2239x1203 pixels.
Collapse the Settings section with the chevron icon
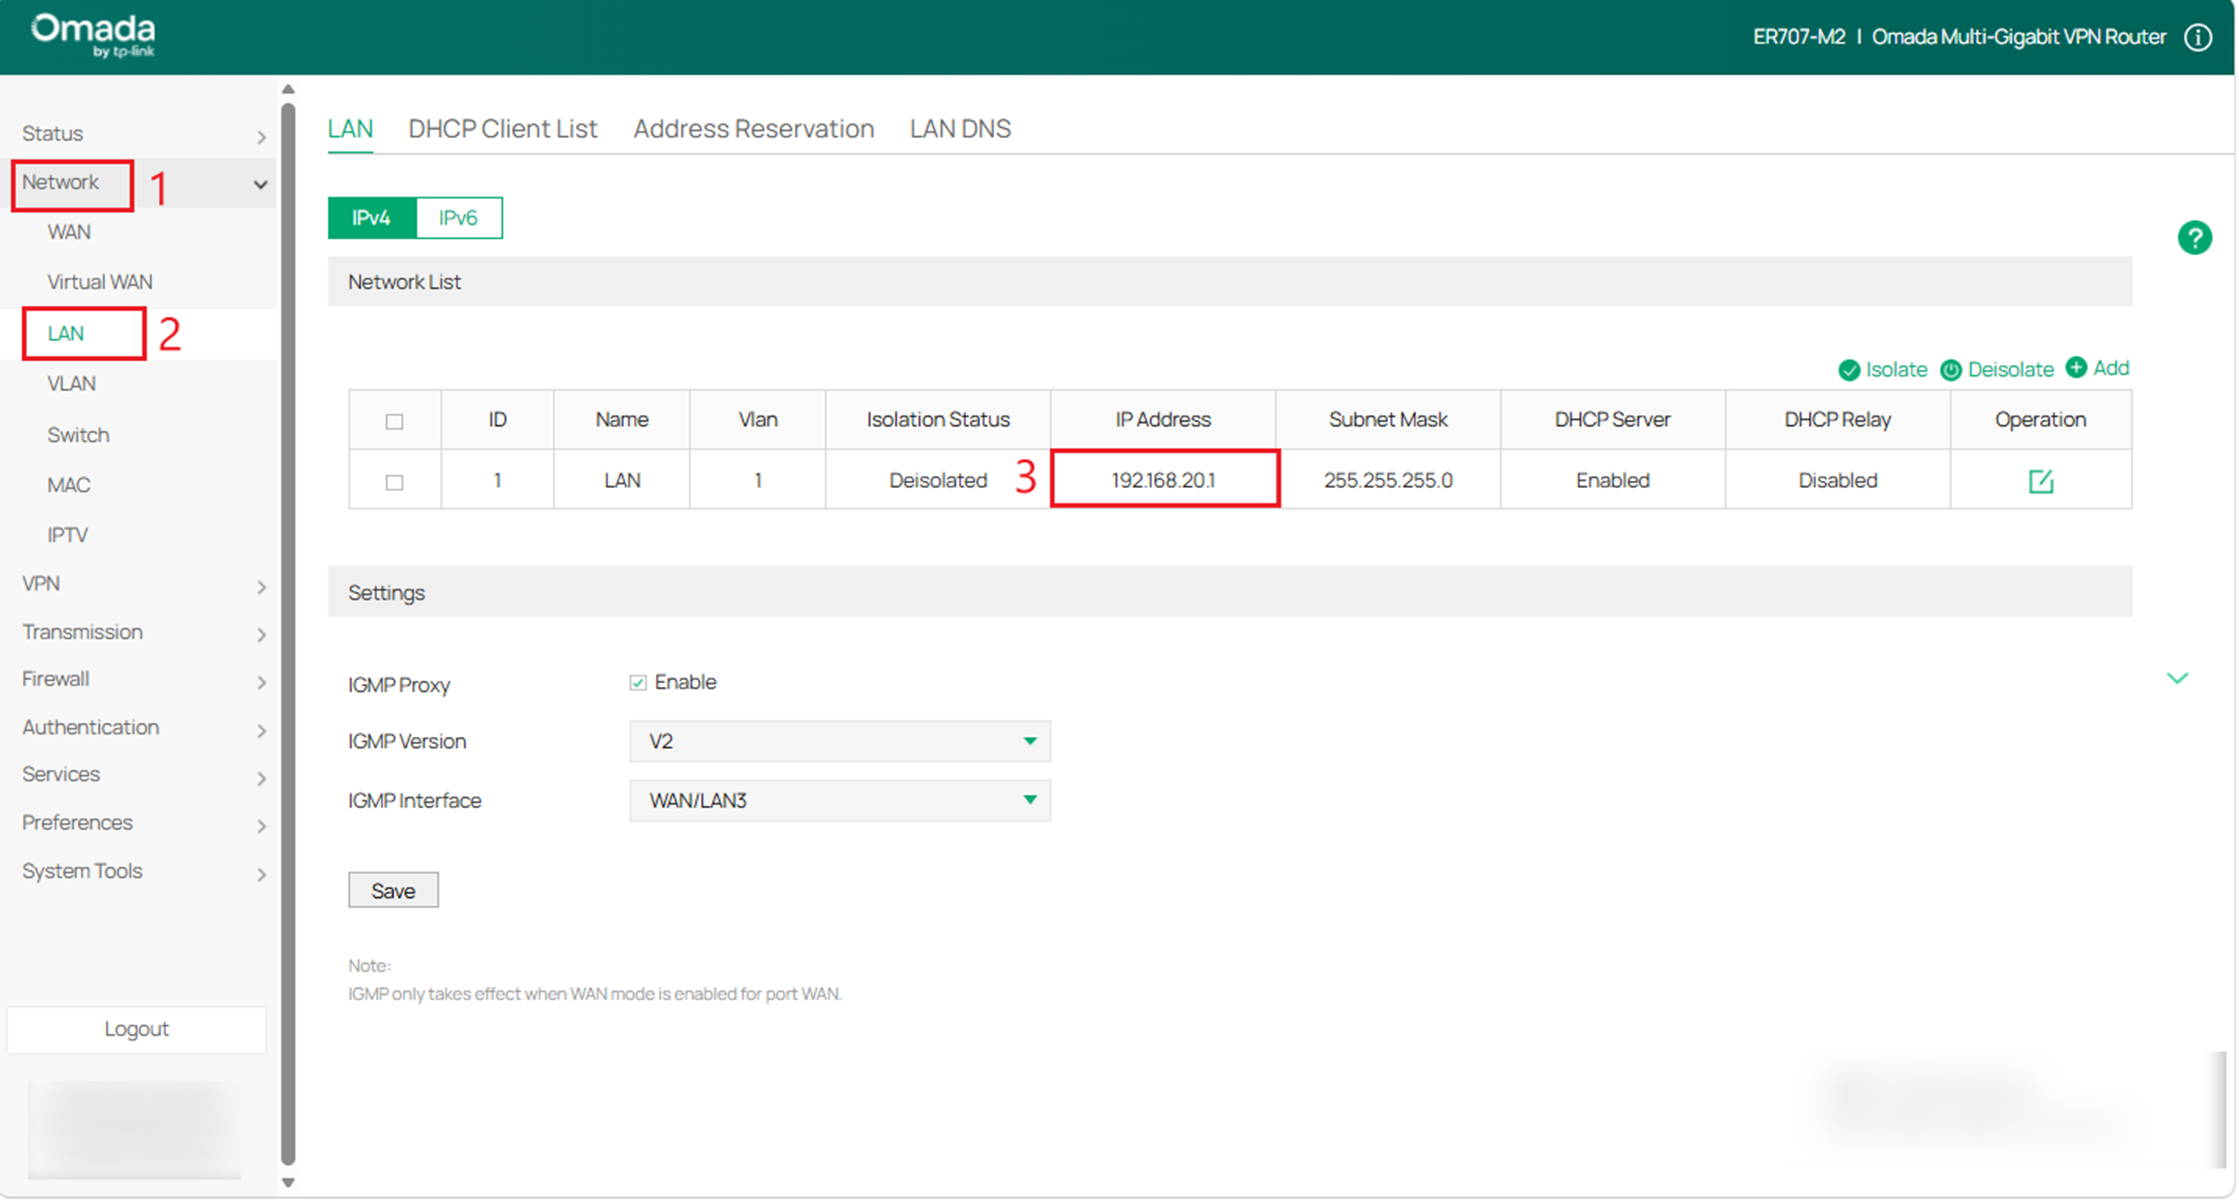click(x=2177, y=678)
